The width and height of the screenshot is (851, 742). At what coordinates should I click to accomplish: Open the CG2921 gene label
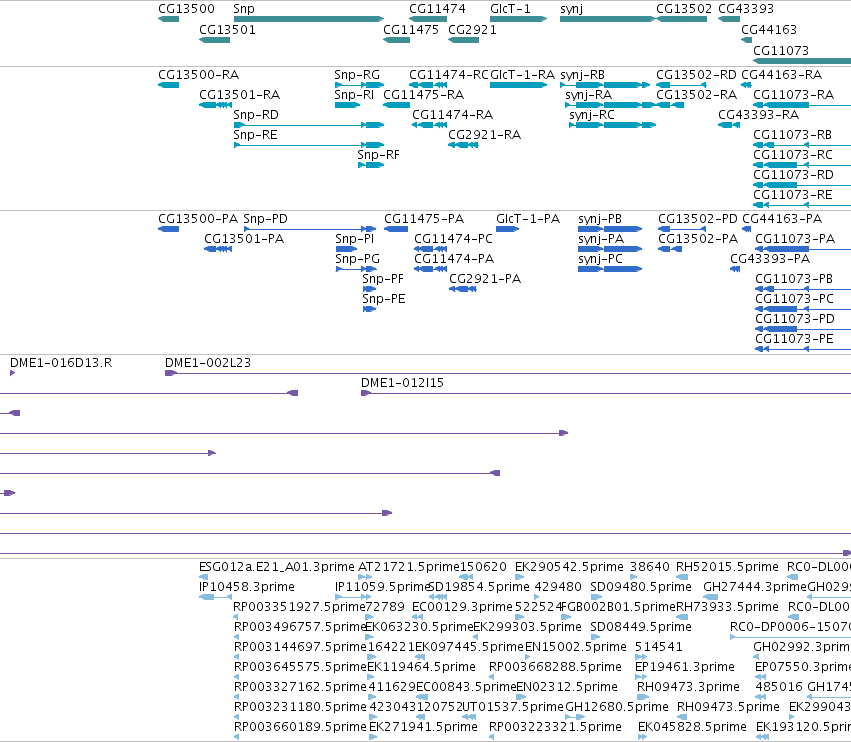472,29
